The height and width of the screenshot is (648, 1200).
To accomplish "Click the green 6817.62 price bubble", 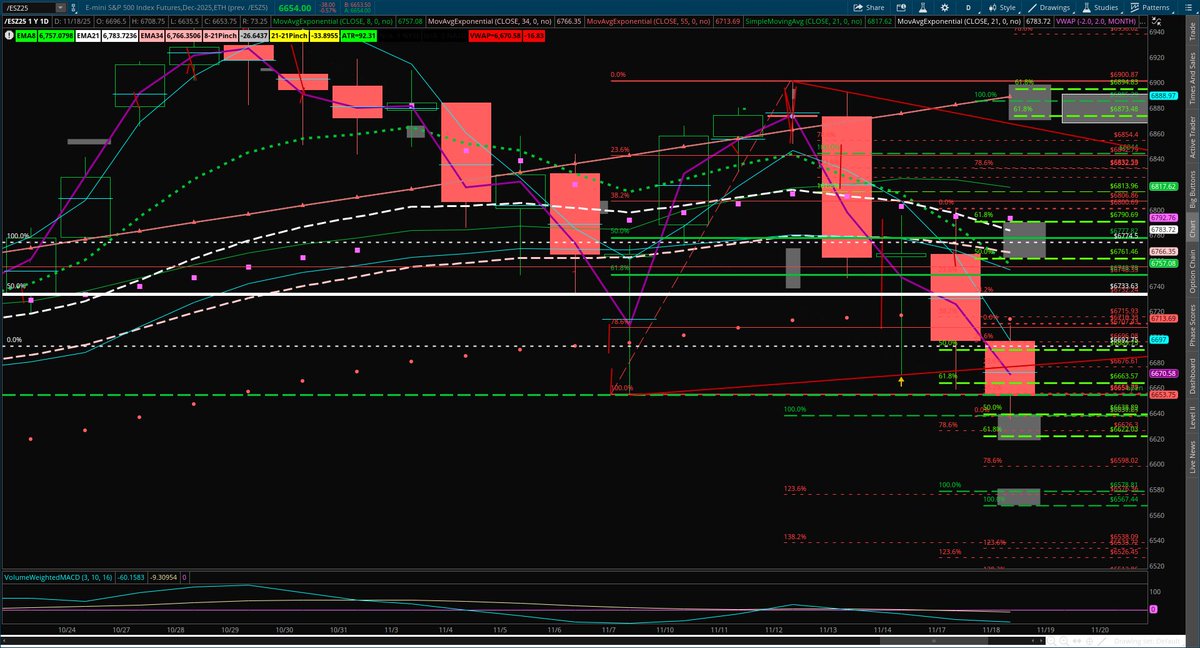I will coord(1164,186).
